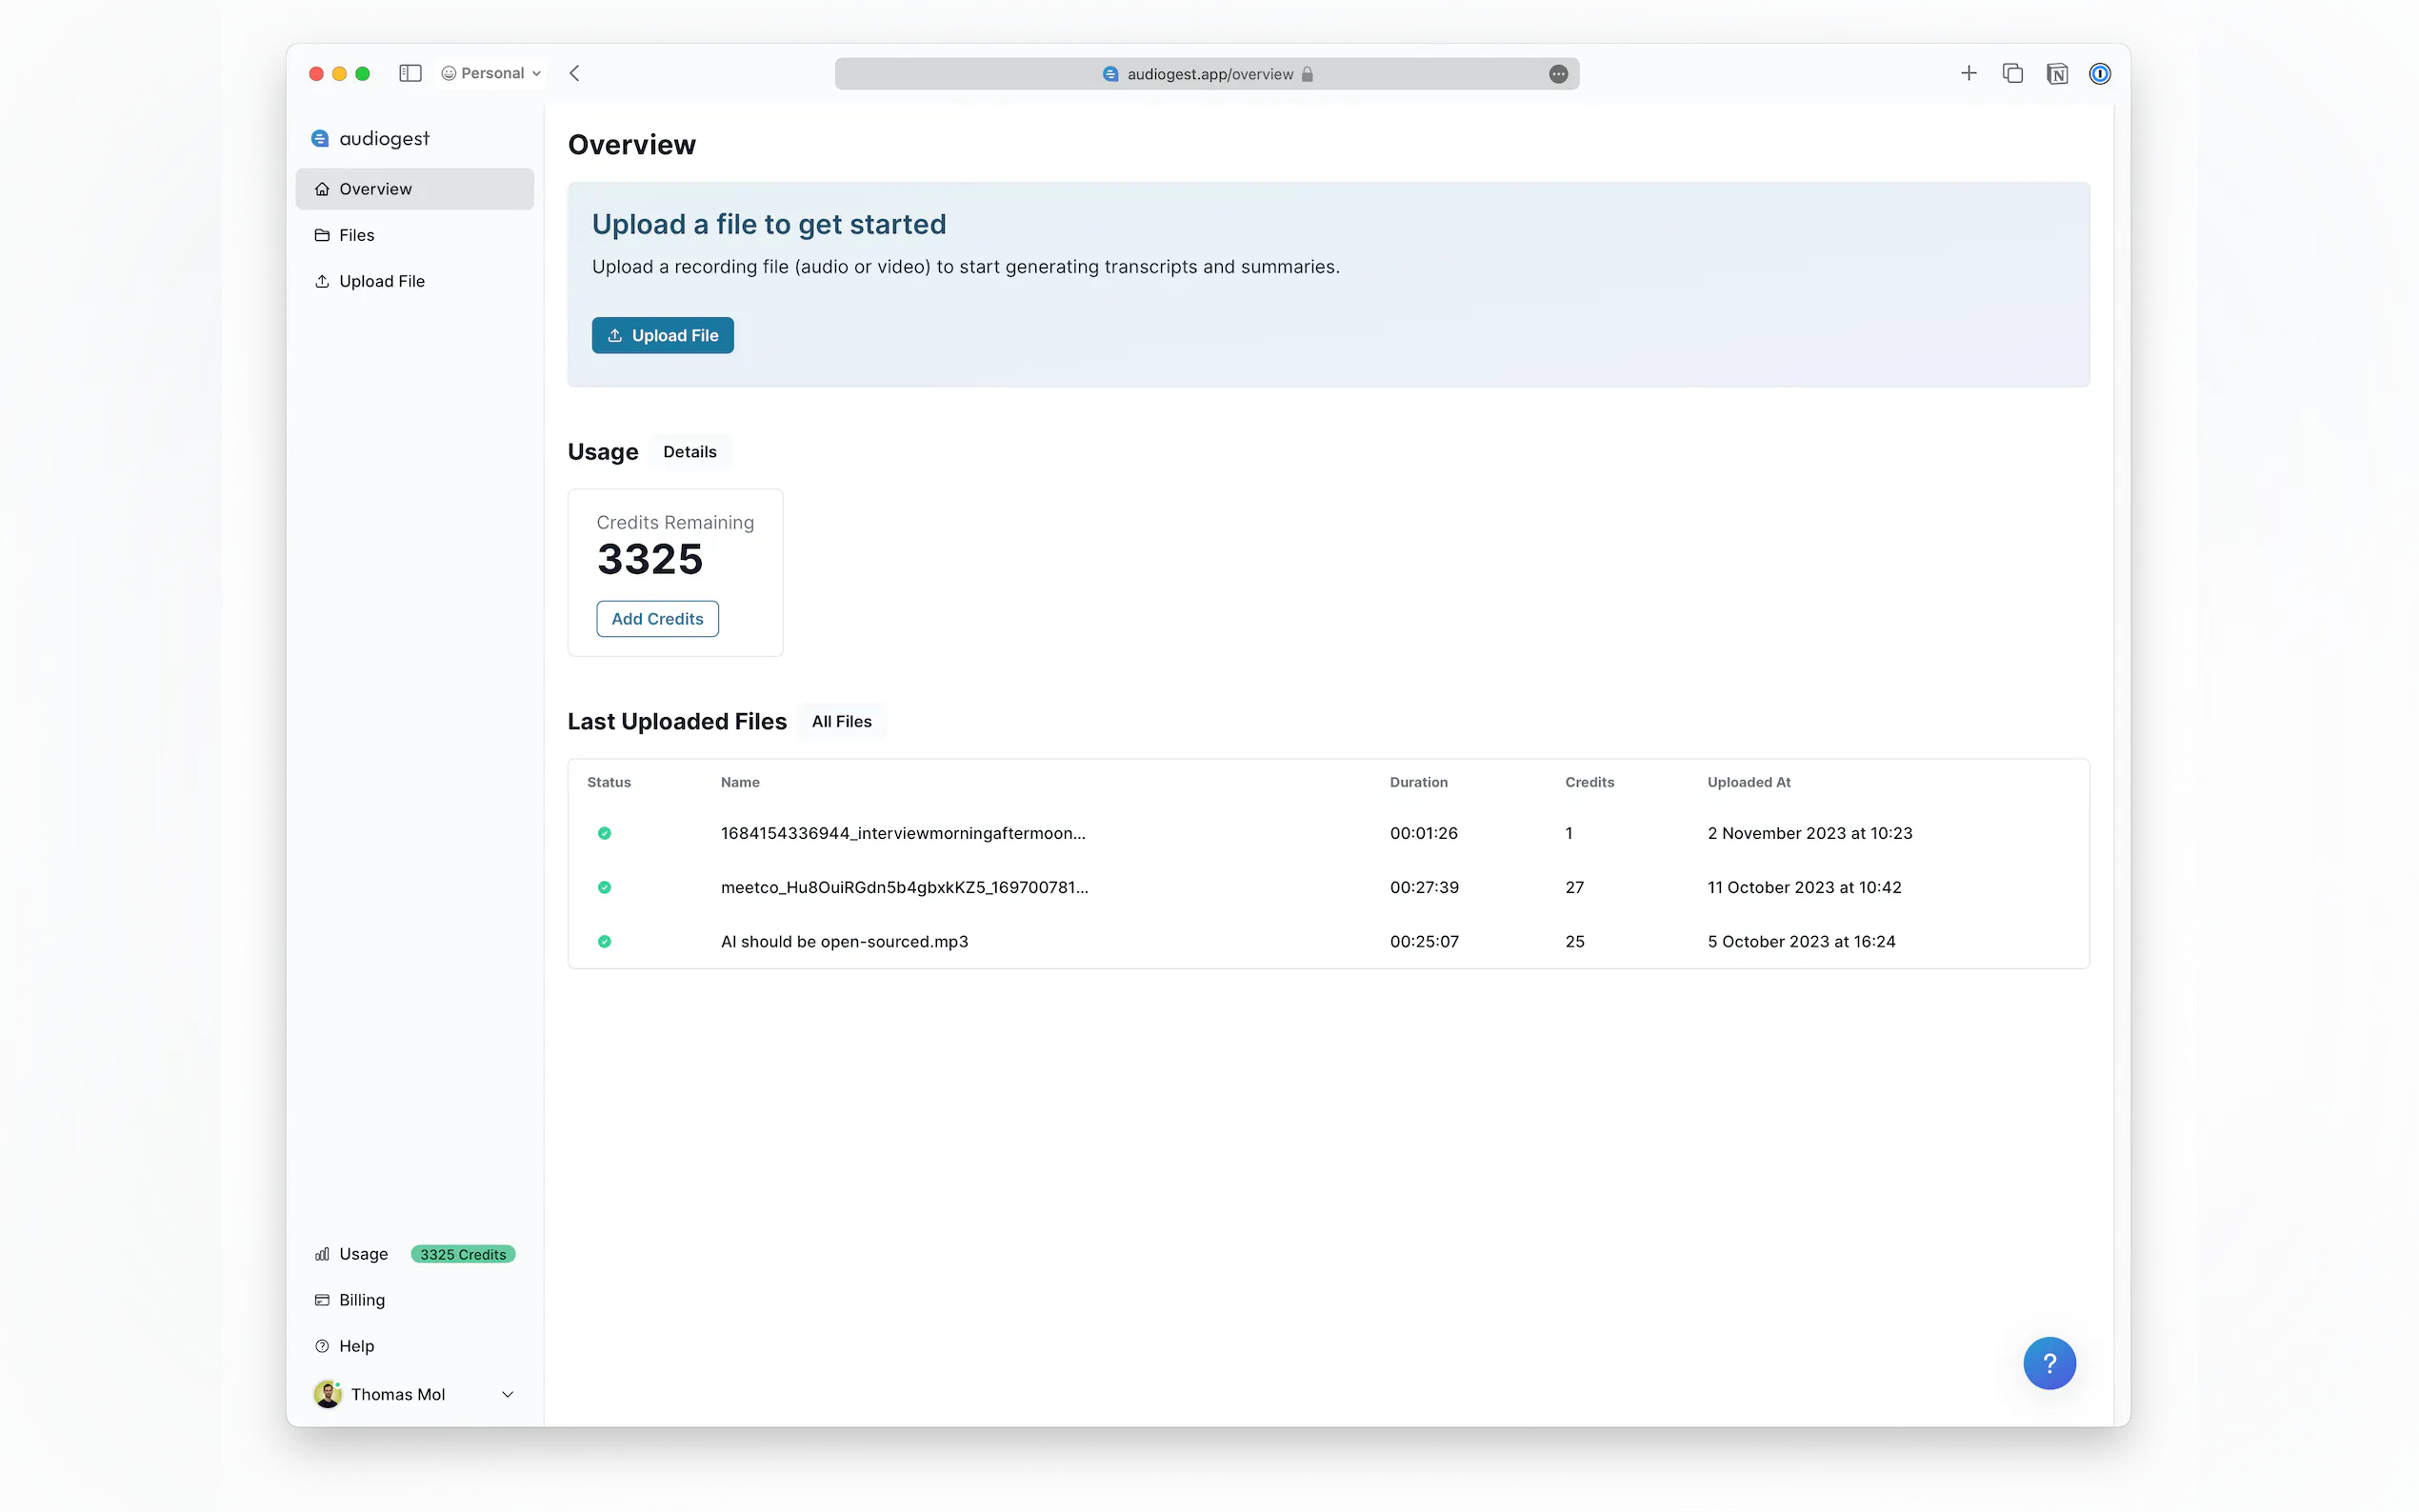The height and width of the screenshot is (1512, 2419).
Task: Go back with browser back arrow
Action: tap(575, 73)
